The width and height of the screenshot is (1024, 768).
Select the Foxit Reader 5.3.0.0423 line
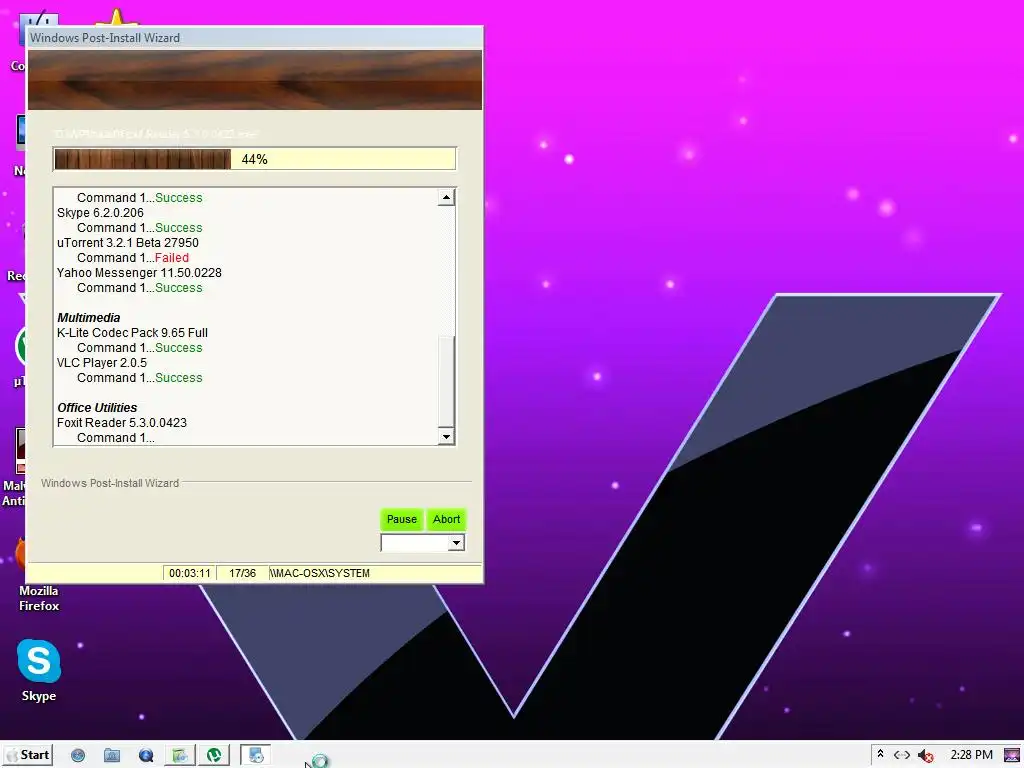[122, 423]
